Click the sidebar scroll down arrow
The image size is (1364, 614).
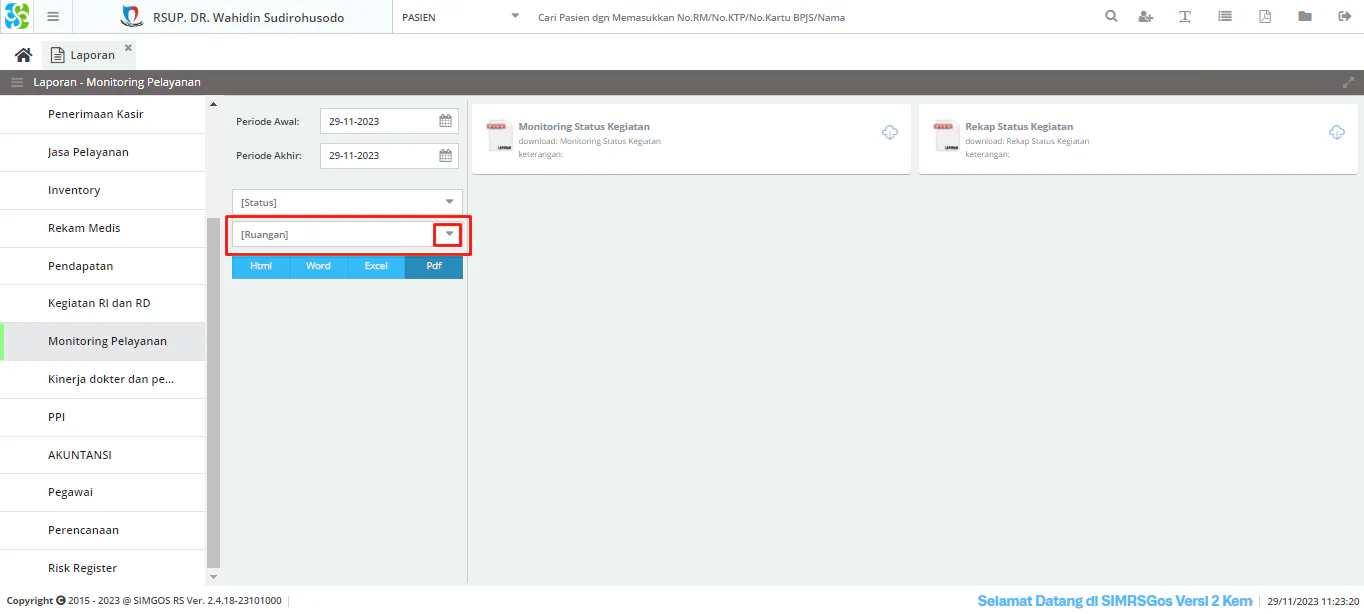[x=213, y=577]
